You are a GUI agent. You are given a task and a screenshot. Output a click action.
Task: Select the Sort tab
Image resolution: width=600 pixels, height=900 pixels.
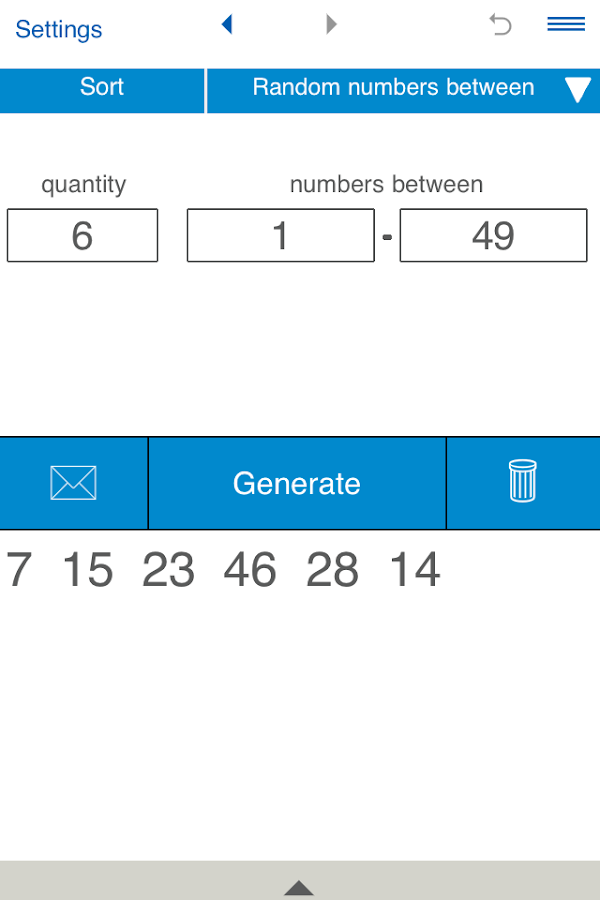click(x=102, y=87)
